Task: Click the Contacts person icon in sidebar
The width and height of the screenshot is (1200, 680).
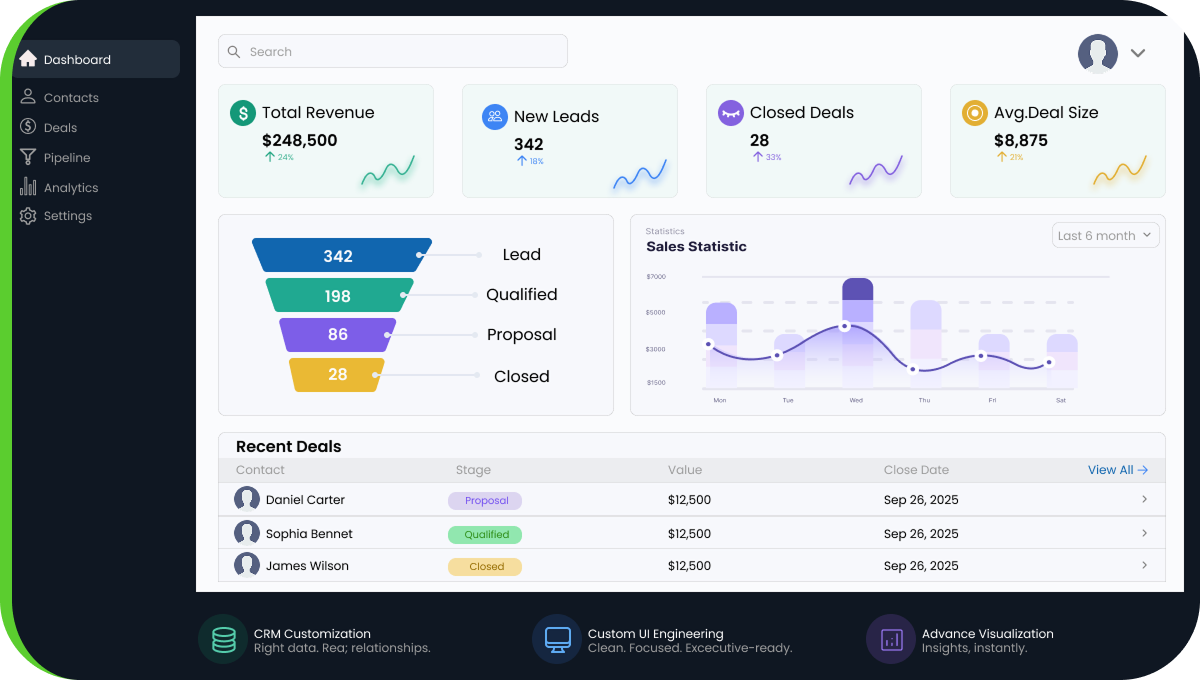Action: click(x=28, y=97)
